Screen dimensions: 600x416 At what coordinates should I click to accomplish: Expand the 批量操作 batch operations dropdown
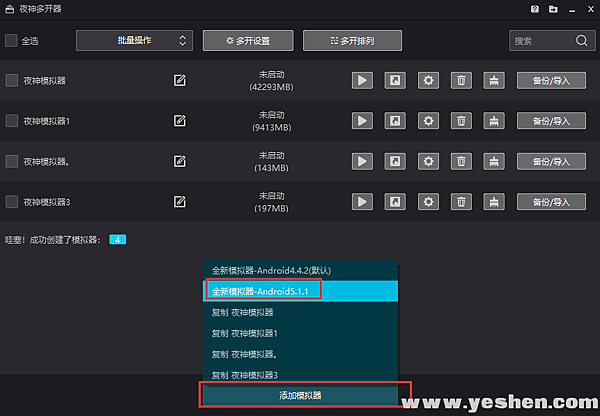point(134,41)
